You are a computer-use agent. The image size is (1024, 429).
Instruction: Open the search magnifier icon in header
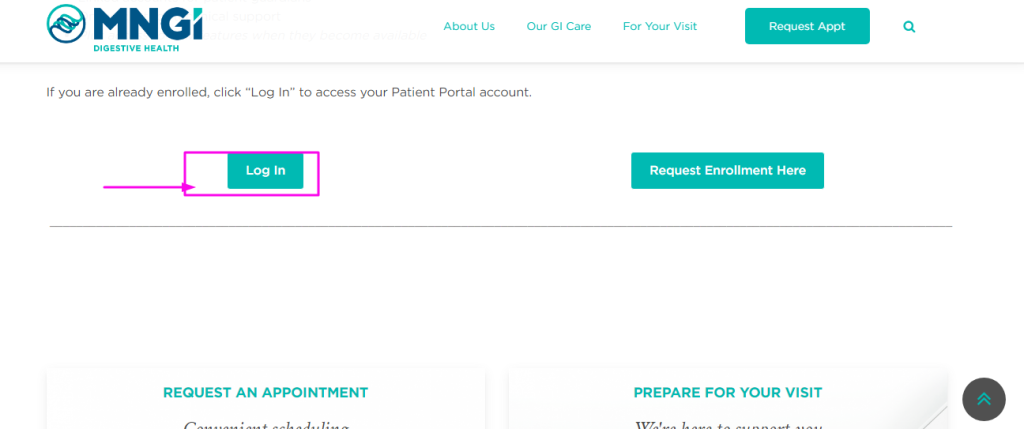point(909,27)
